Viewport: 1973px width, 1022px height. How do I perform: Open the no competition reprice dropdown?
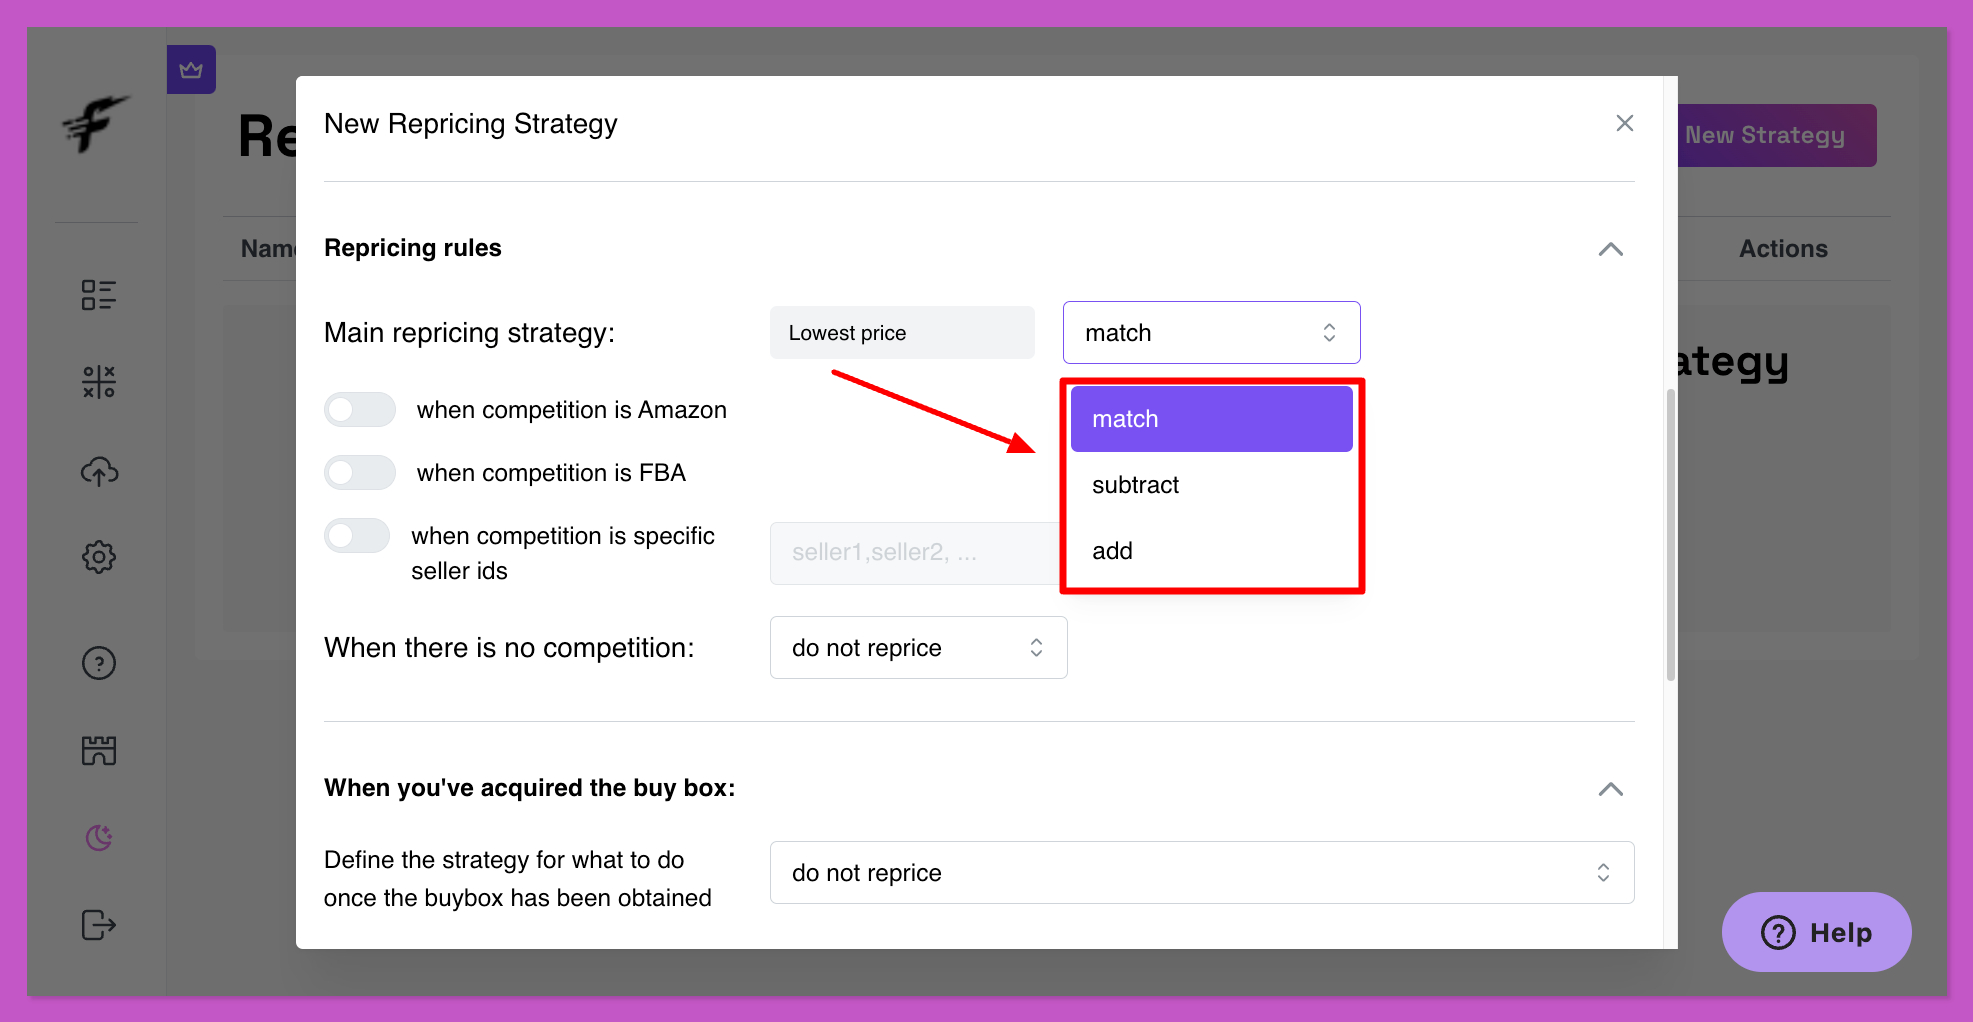[918, 648]
